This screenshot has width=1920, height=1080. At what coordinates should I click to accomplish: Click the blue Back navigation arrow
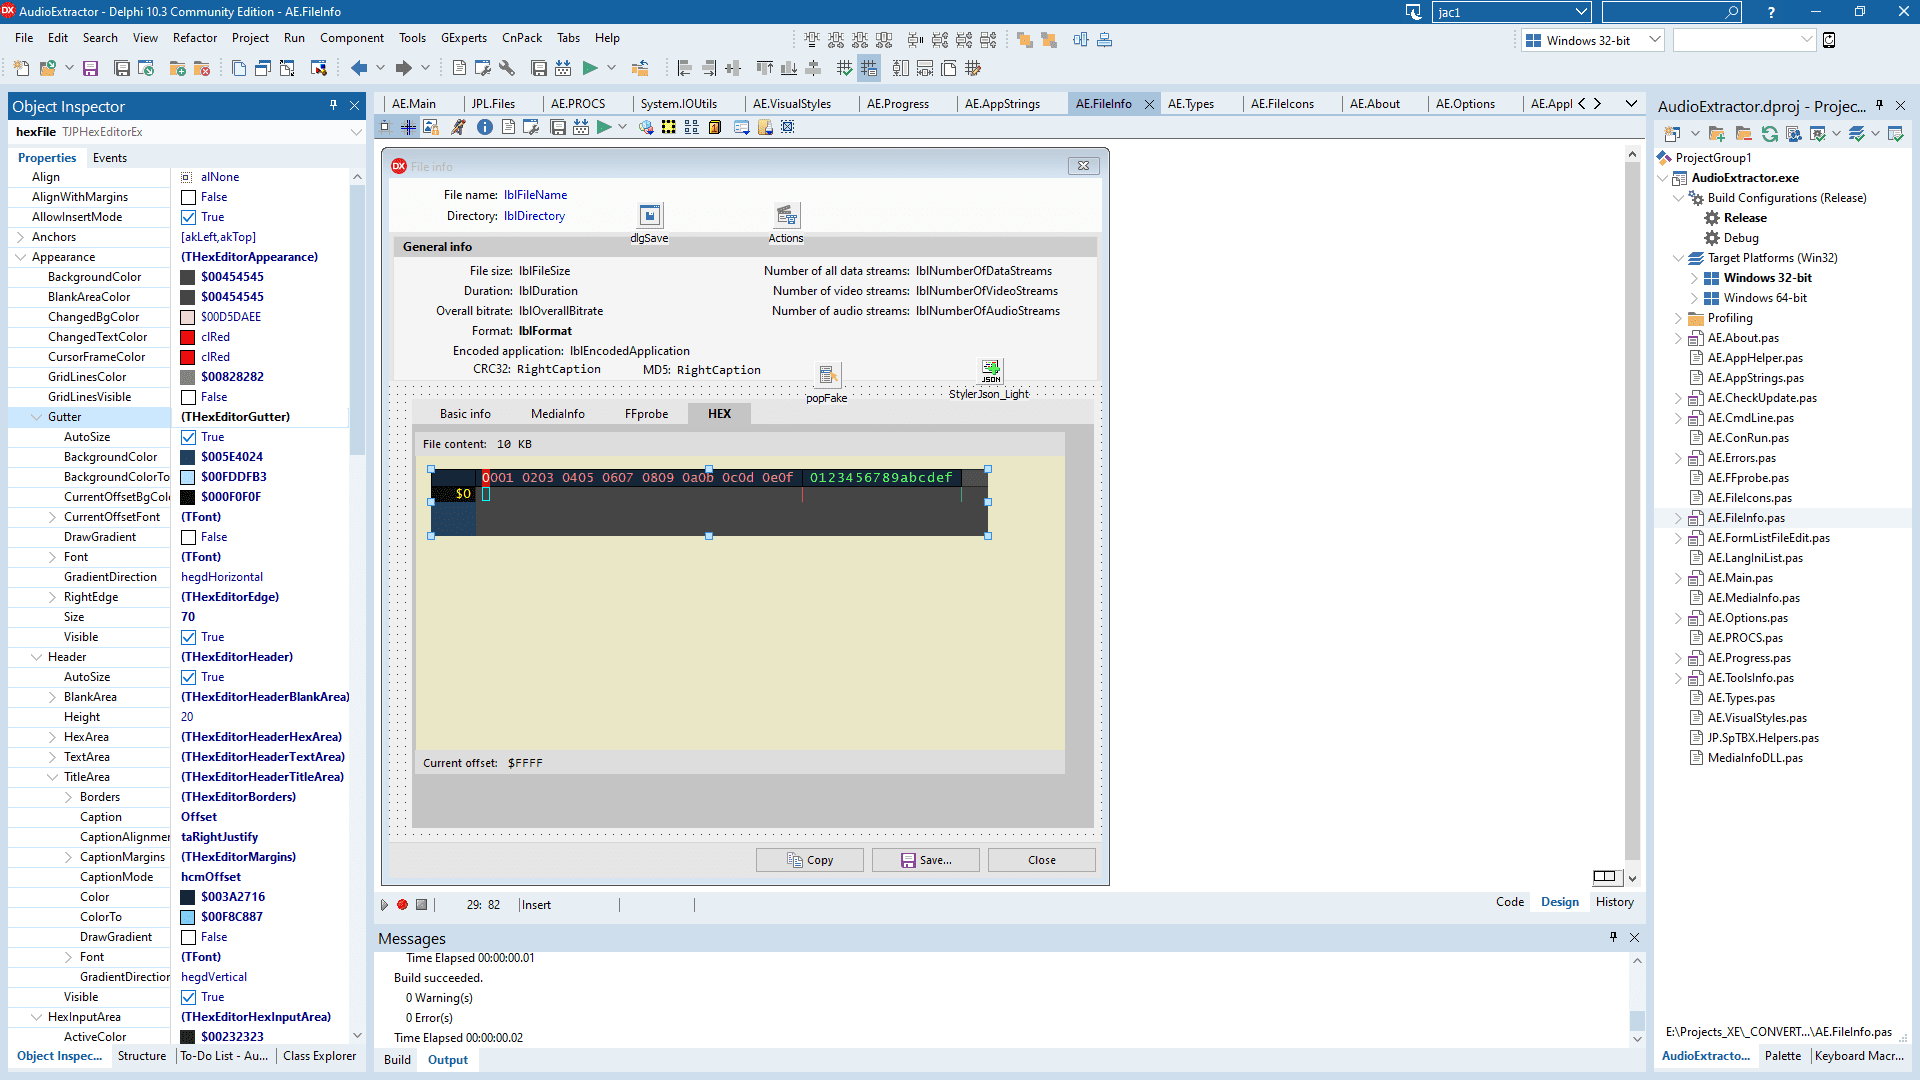(x=359, y=68)
